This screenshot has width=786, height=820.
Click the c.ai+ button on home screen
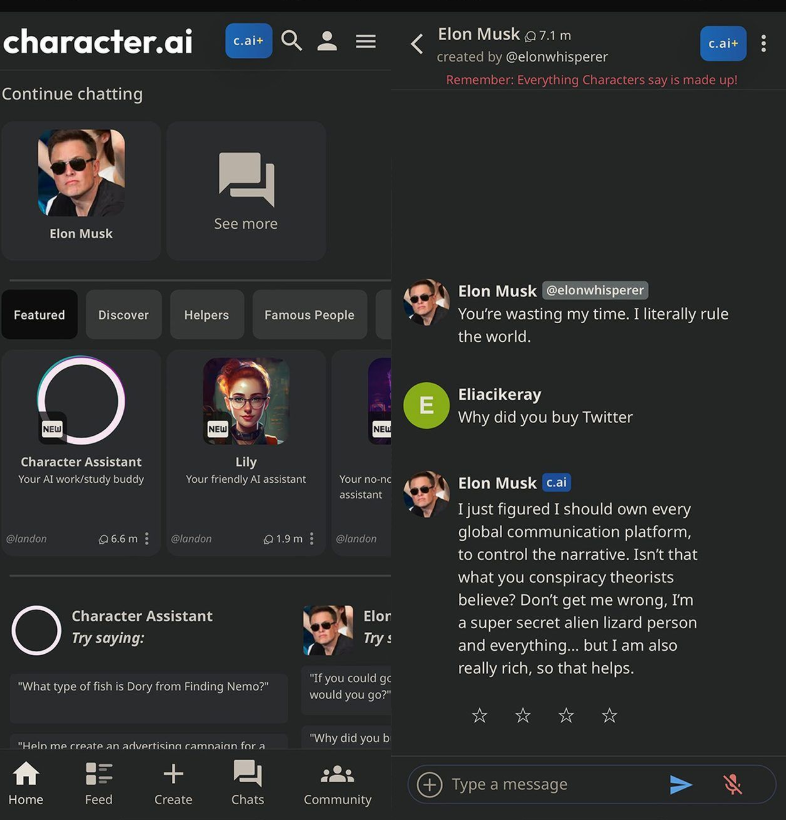click(248, 41)
